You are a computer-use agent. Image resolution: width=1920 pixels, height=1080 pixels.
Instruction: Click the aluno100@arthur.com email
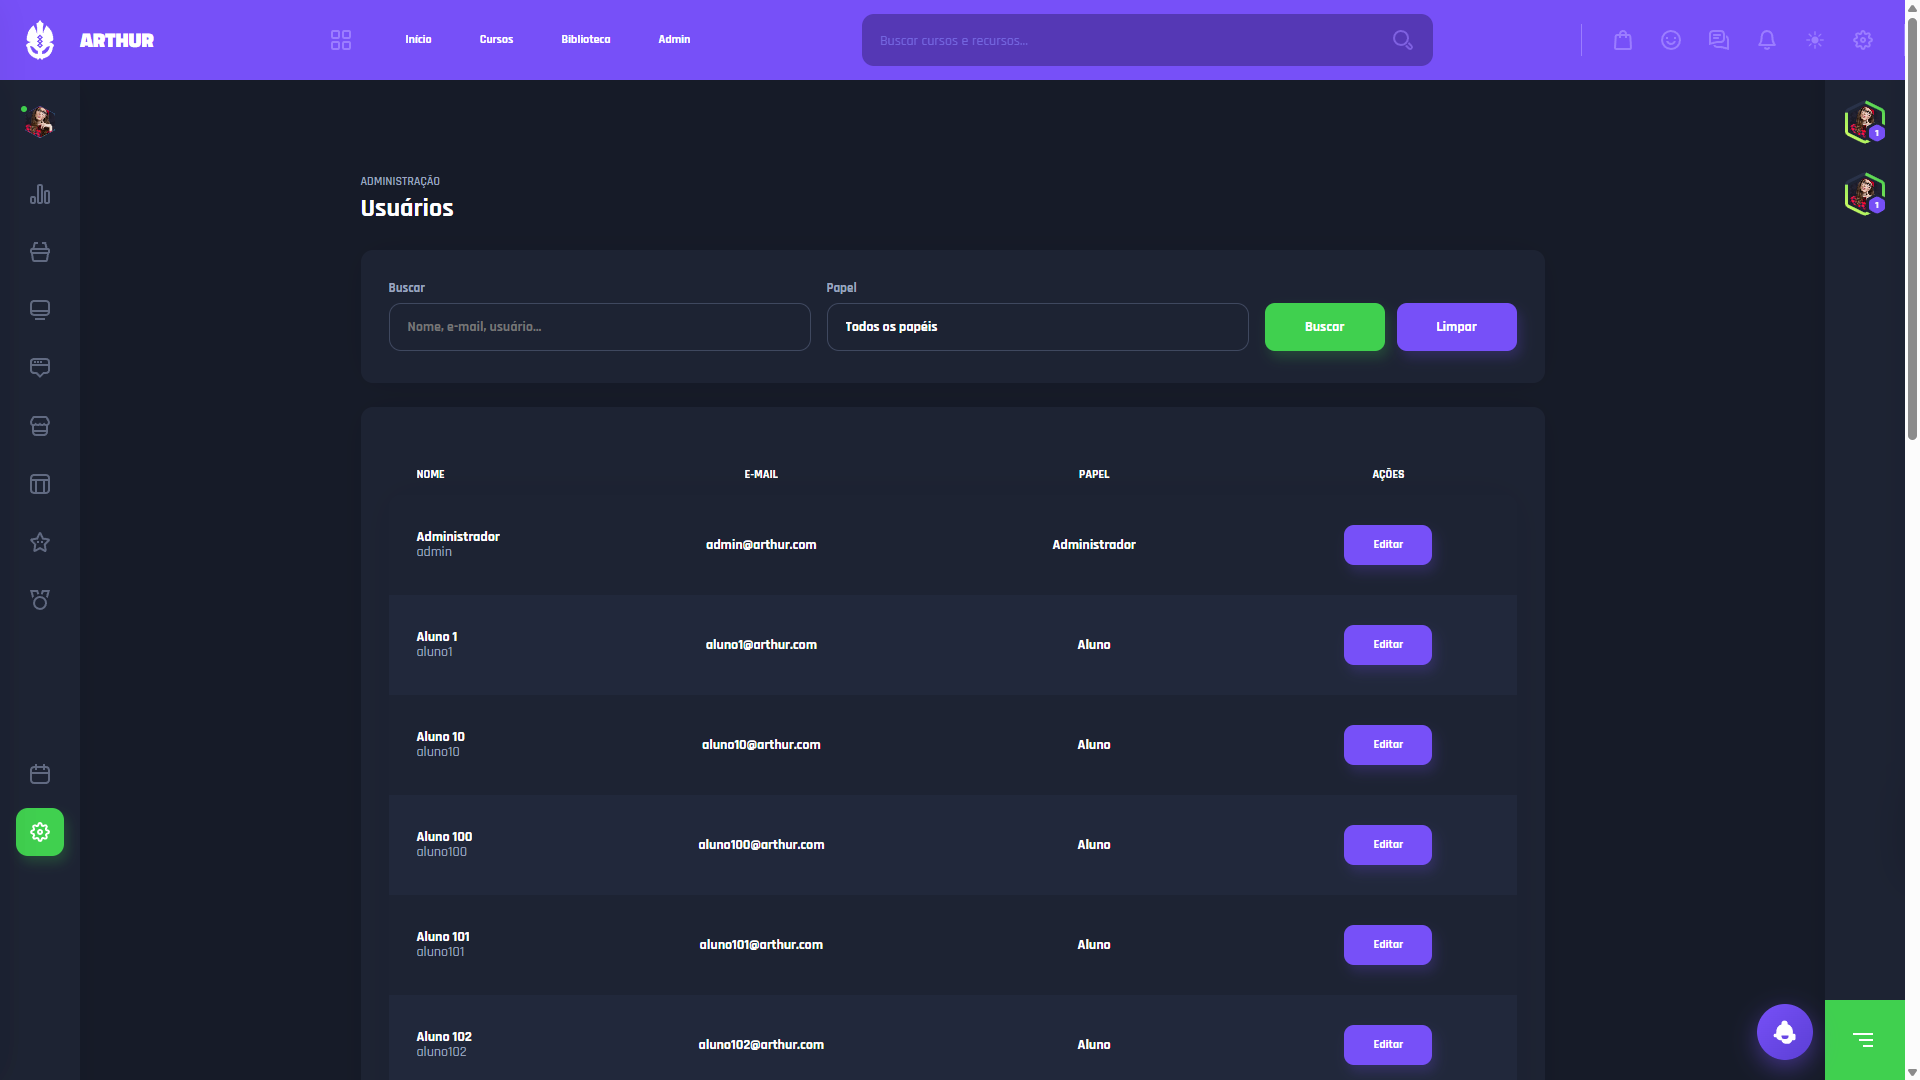click(x=761, y=845)
